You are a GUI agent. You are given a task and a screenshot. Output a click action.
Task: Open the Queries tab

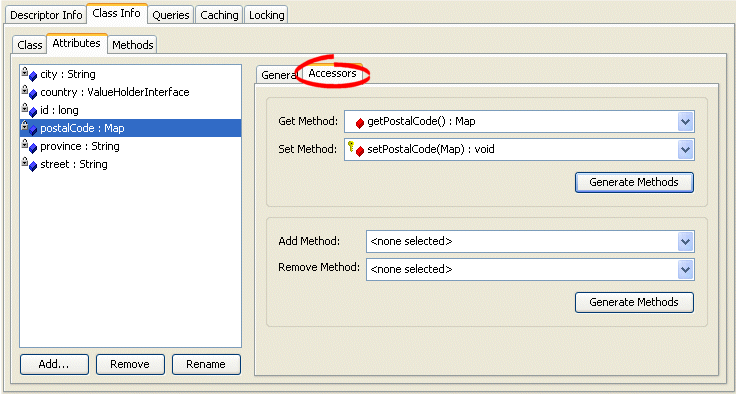tap(171, 15)
